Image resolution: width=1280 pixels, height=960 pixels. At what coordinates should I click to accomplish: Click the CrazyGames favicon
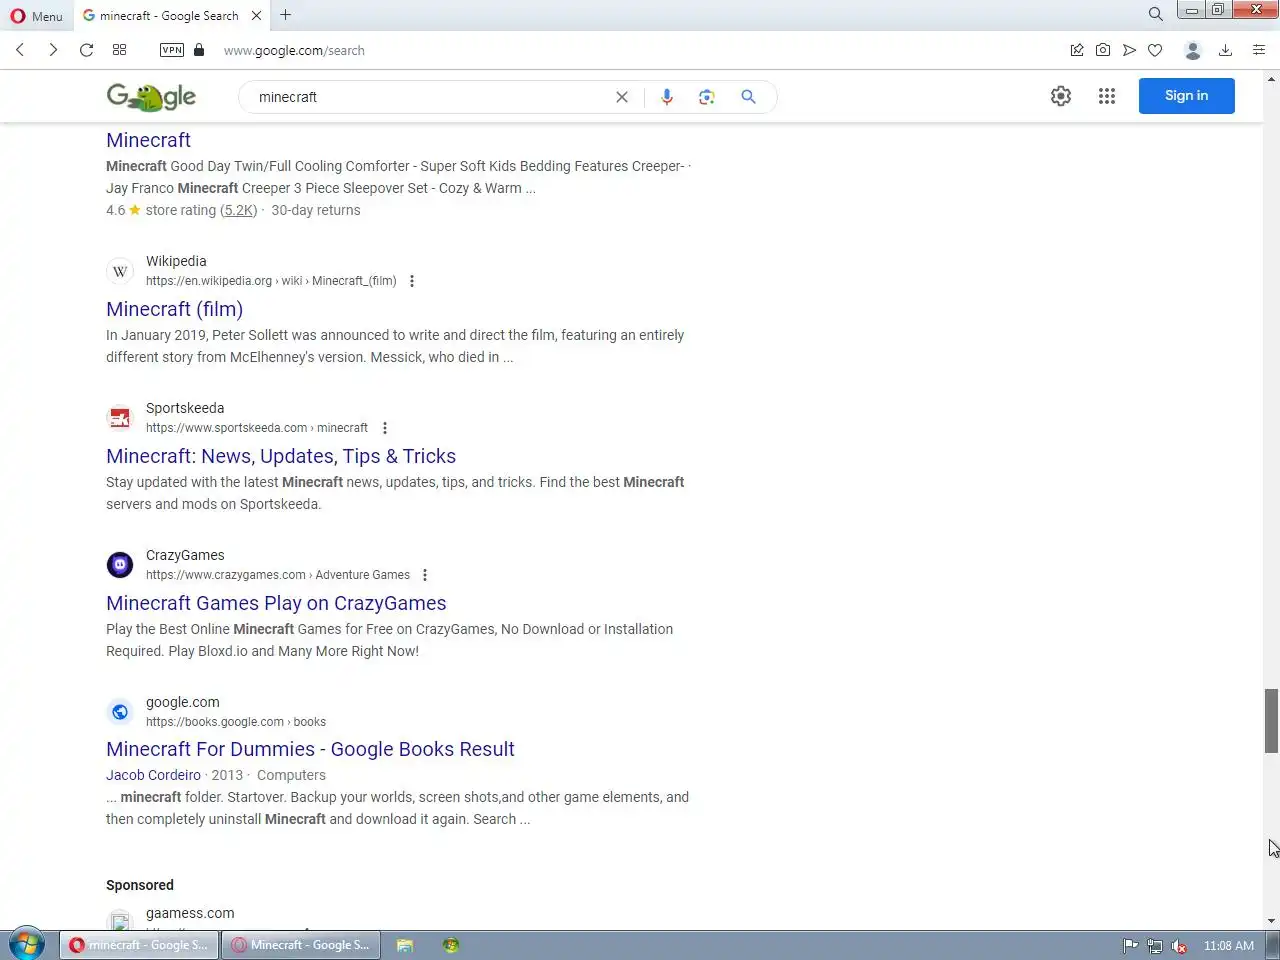coord(120,565)
